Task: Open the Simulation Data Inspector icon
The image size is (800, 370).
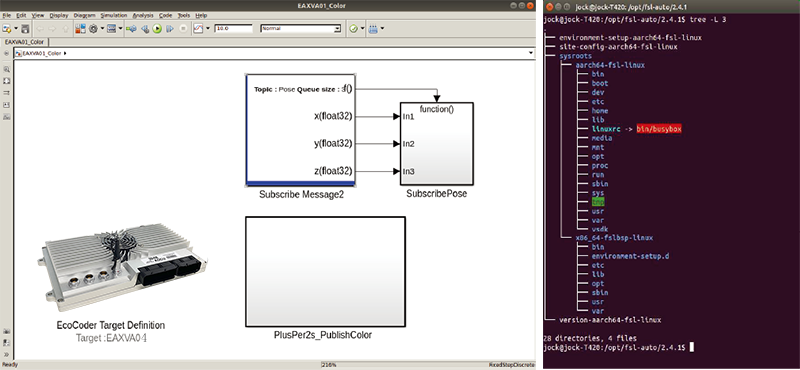Action: point(198,29)
